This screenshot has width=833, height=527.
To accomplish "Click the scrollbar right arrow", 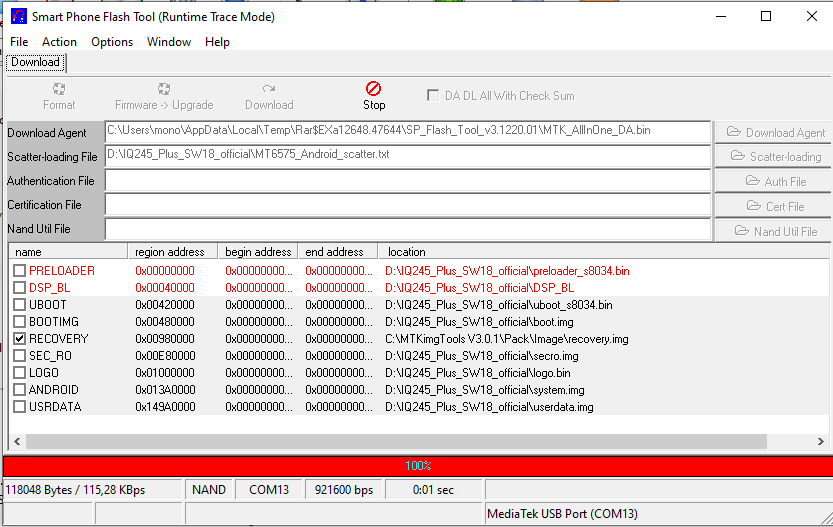I will point(821,441).
